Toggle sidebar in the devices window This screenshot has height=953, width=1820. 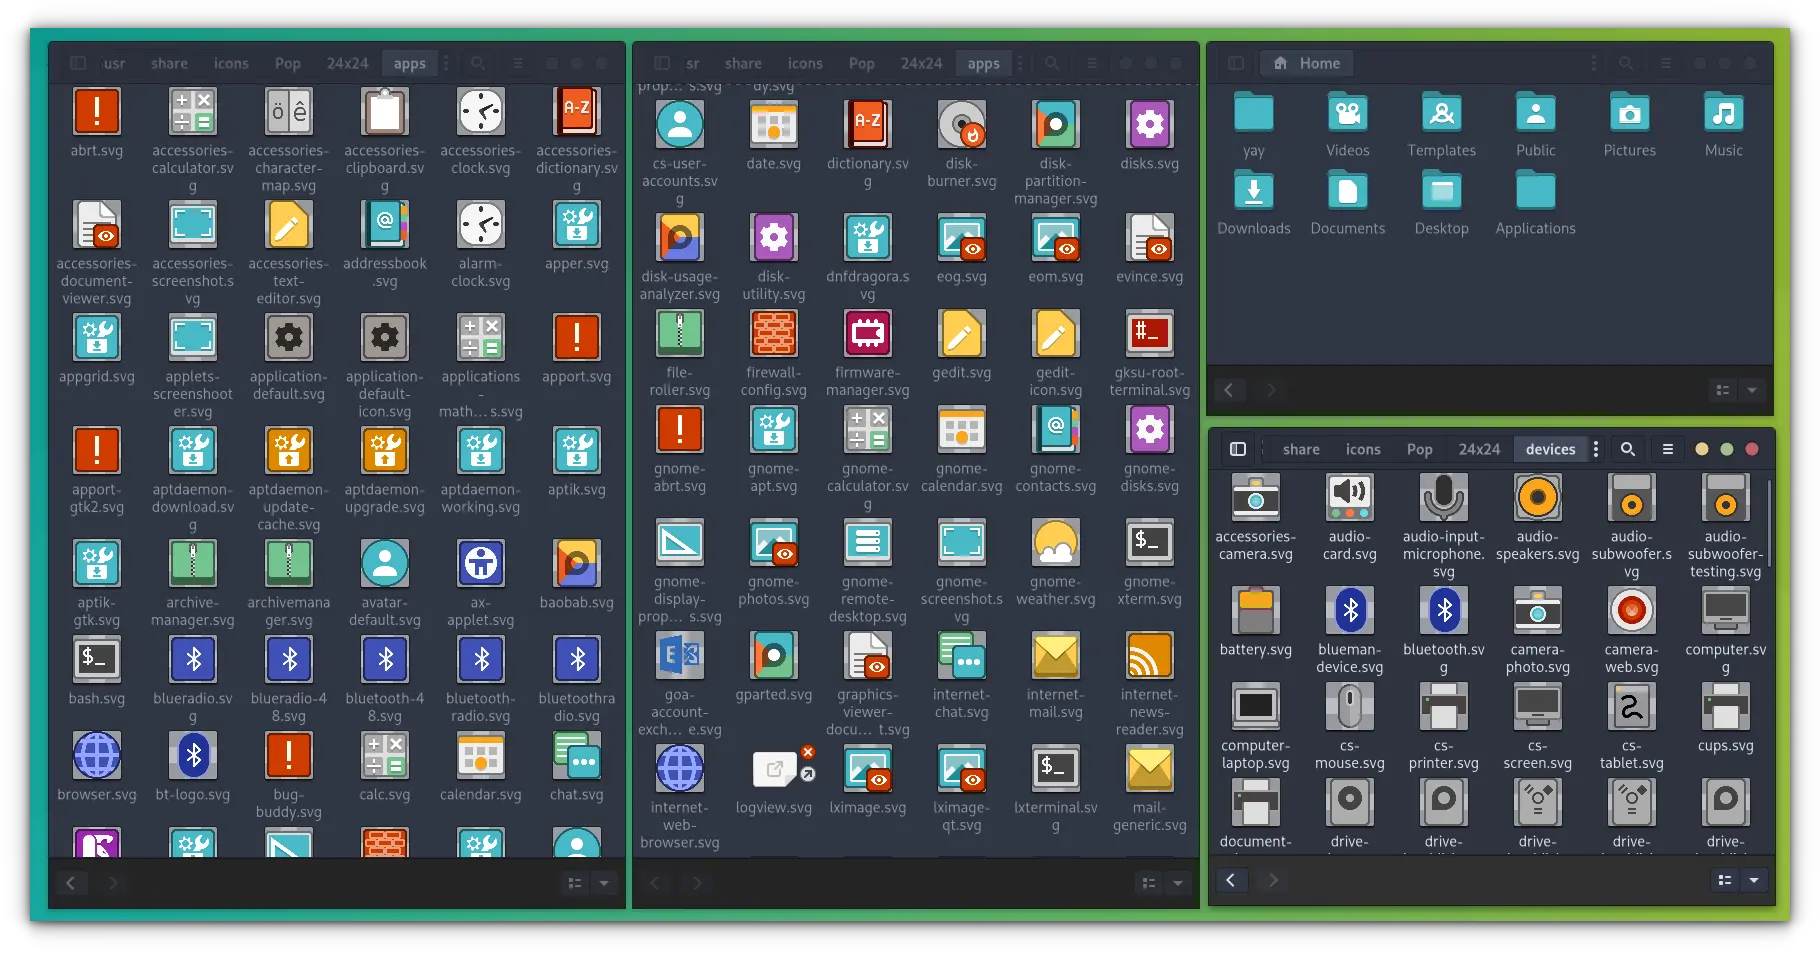[x=1238, y=449]
